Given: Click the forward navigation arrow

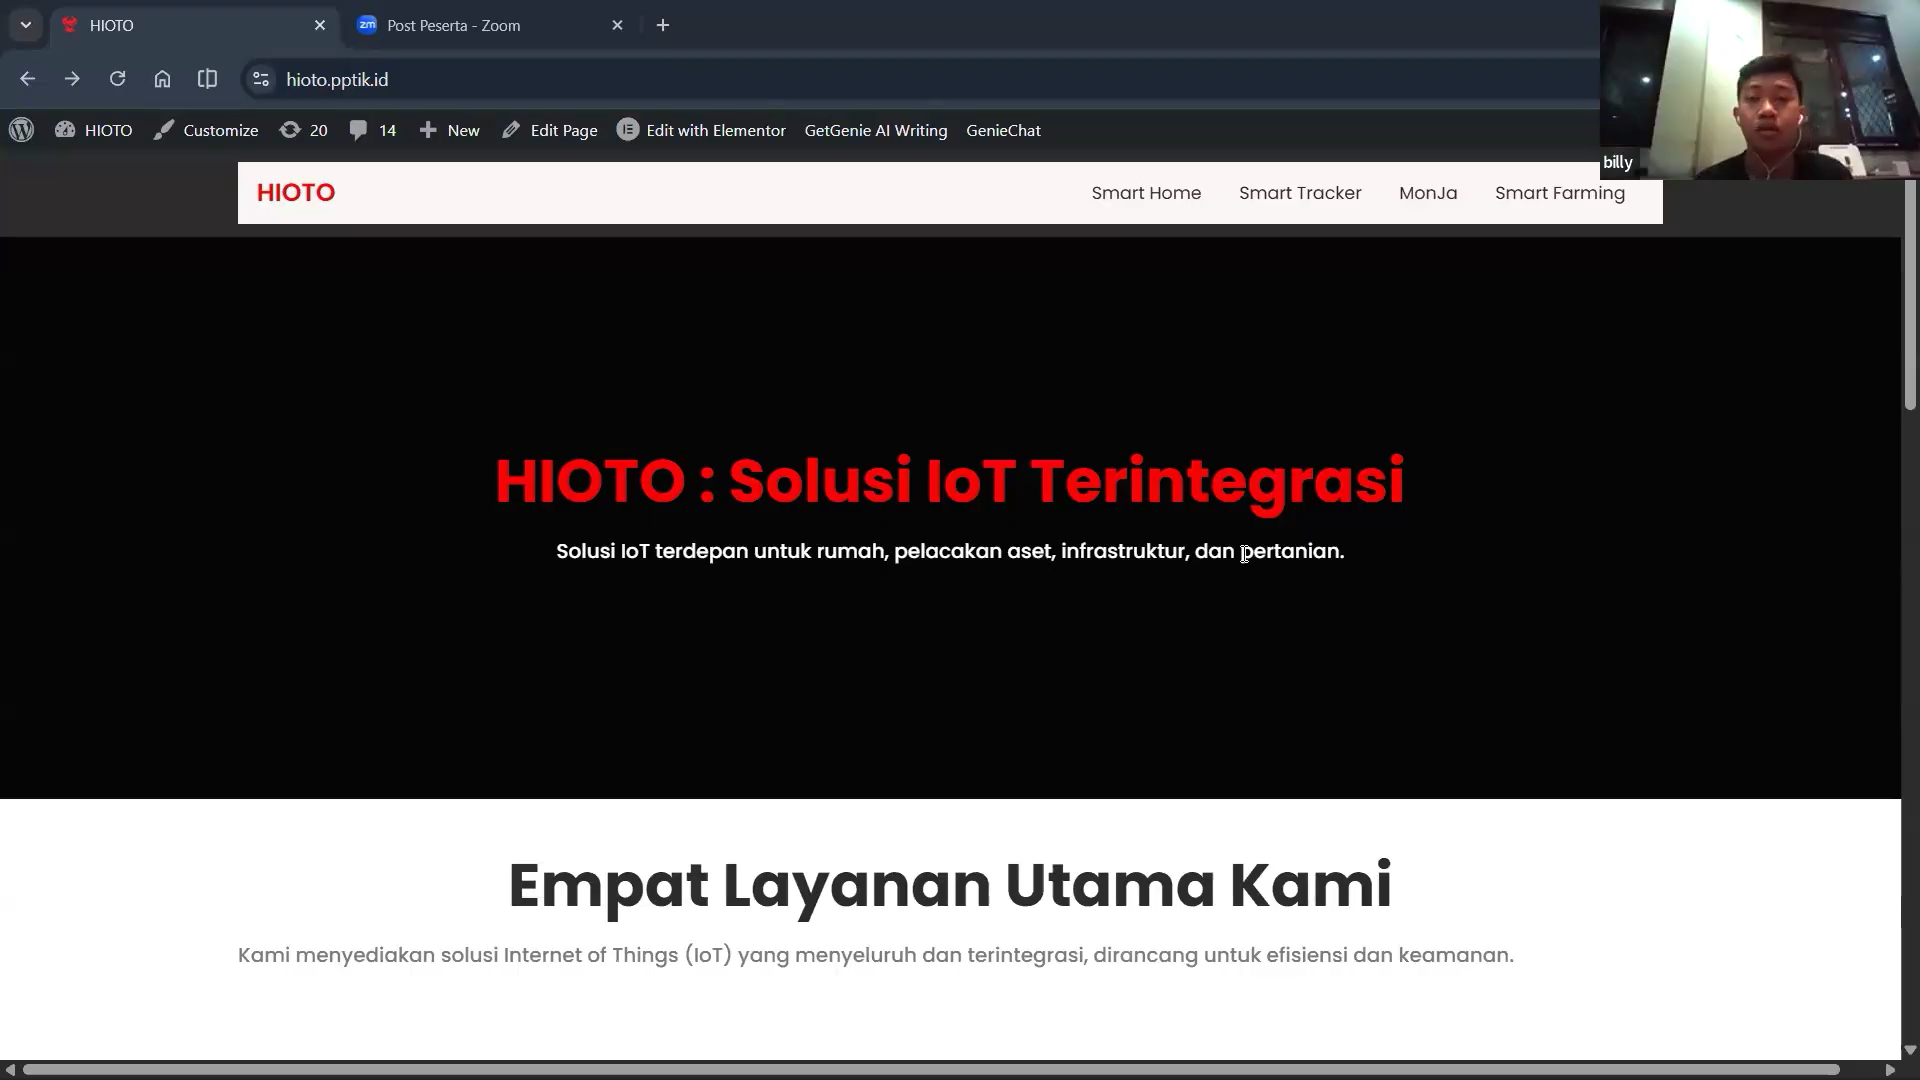Looking at the screenshot, I should tap(72, 79).
